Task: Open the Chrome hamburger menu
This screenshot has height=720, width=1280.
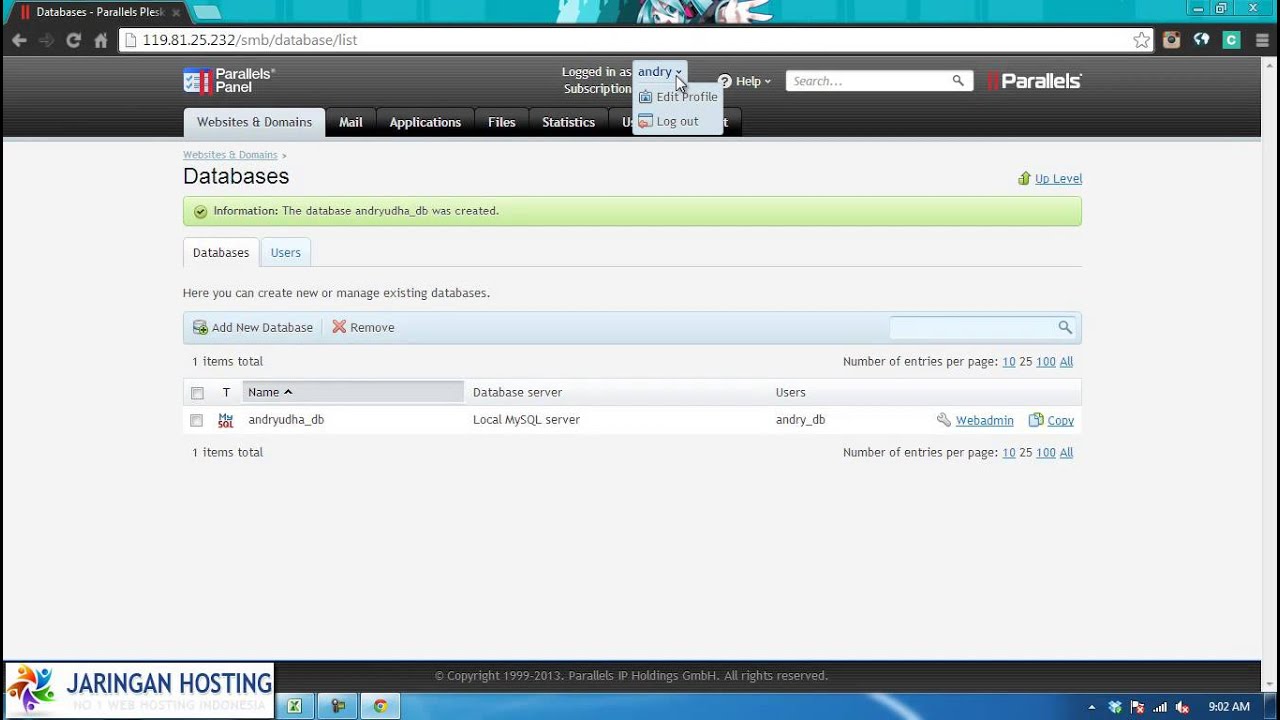Action: 1261,40
